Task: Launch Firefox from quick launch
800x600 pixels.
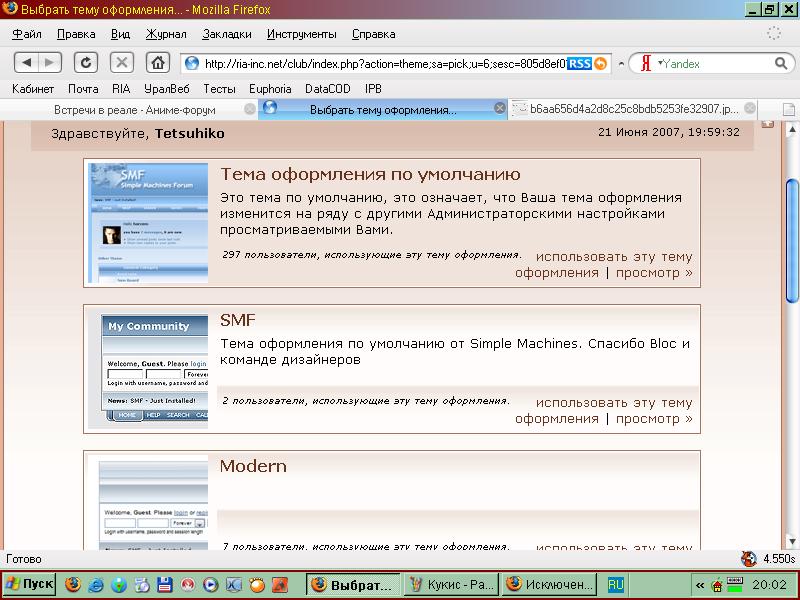Action: [73, 585]
